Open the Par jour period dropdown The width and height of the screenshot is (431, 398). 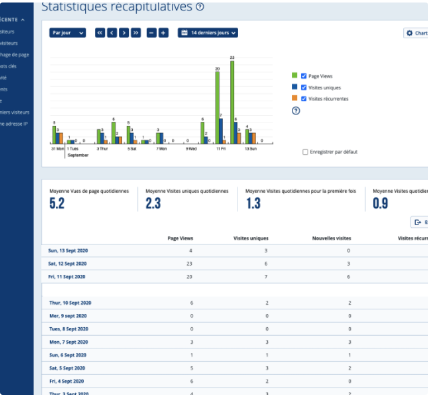[68, 33]
